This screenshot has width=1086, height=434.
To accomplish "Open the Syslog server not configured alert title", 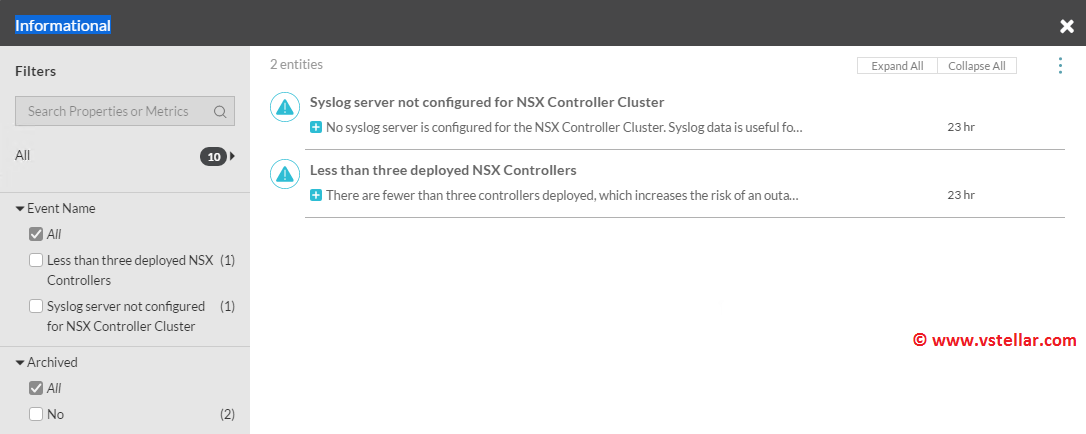I will pyautogui.click(x=487, y=102).
